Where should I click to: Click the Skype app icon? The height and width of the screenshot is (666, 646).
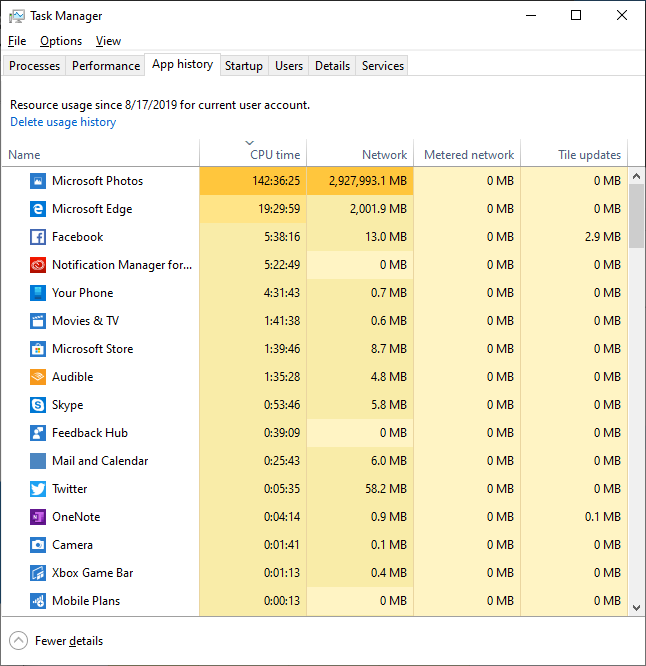pyautogui.click(x=38, y=405)
